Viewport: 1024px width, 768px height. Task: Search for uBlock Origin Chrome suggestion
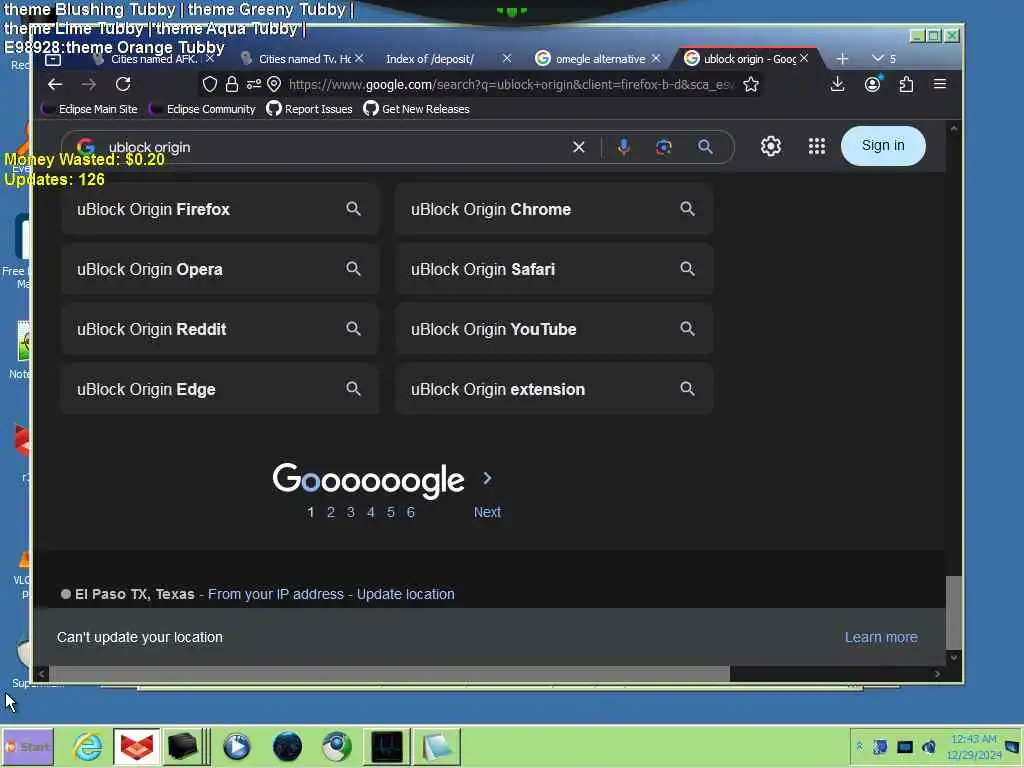[554, 209]
